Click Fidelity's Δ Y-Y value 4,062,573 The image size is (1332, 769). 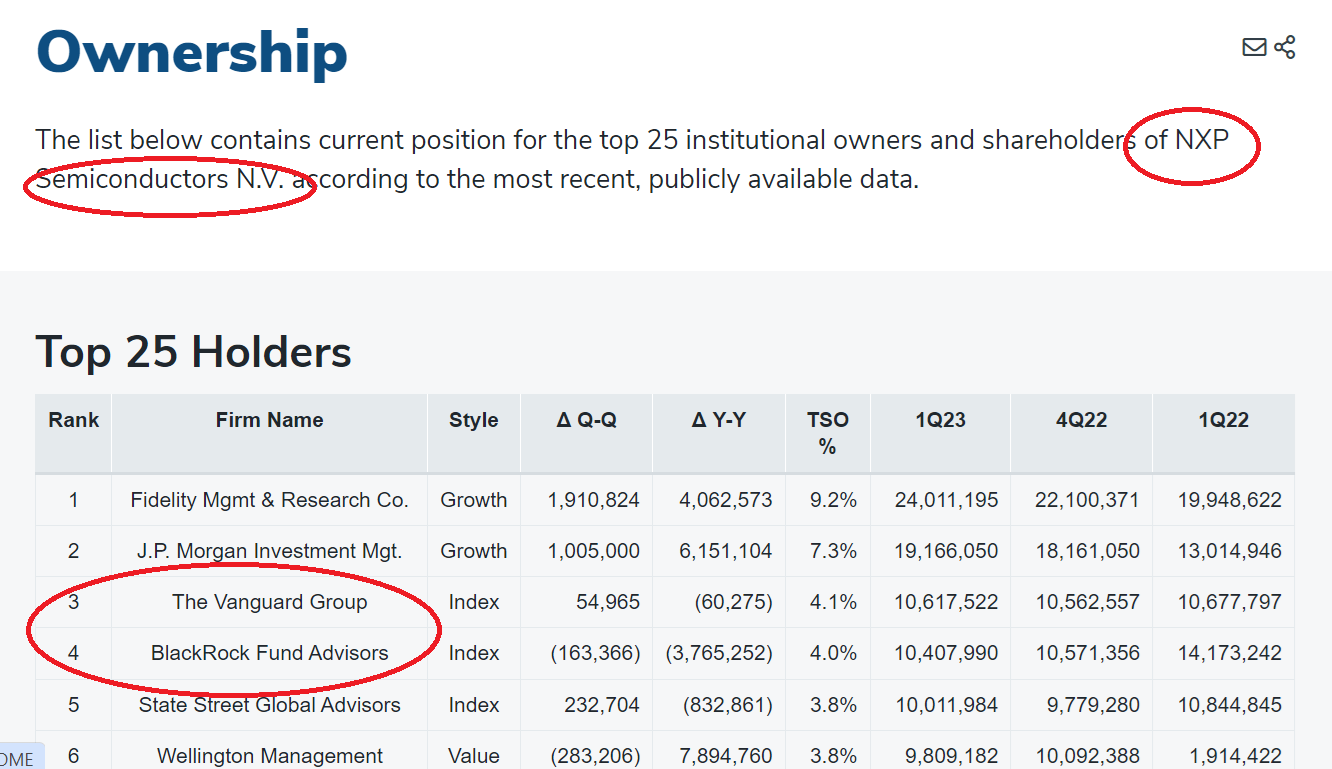[x=726, y=500]
